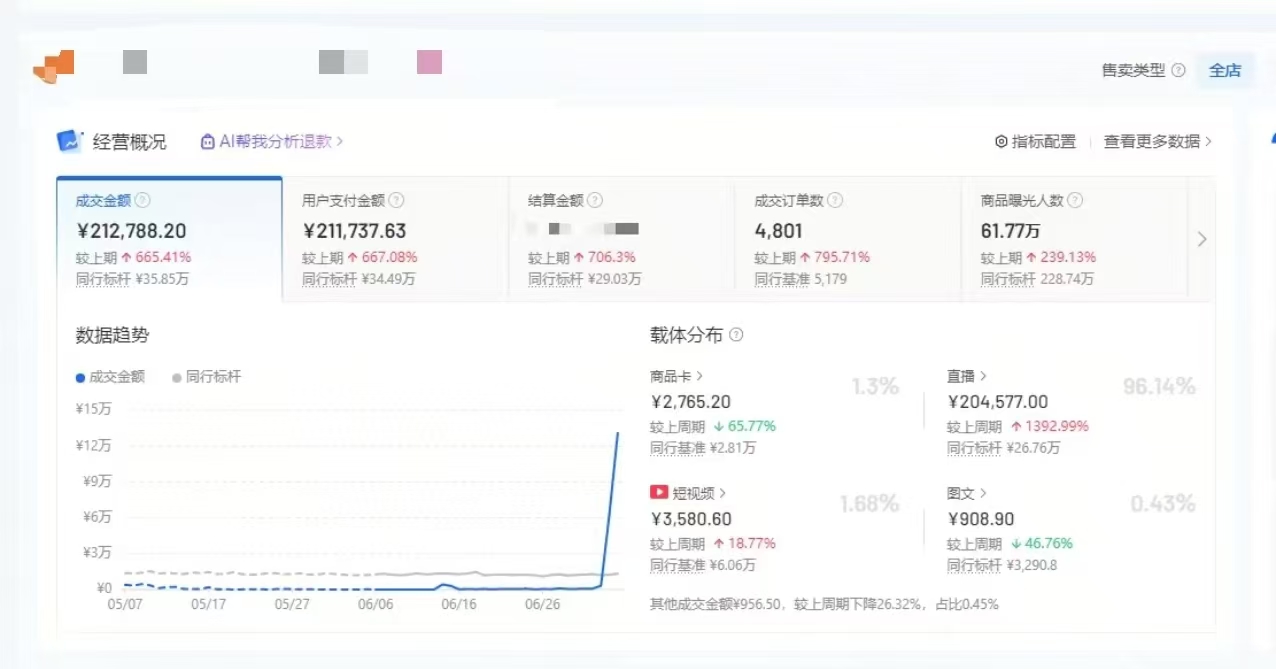Click 查看更多数据 link

pos(1158,142)
